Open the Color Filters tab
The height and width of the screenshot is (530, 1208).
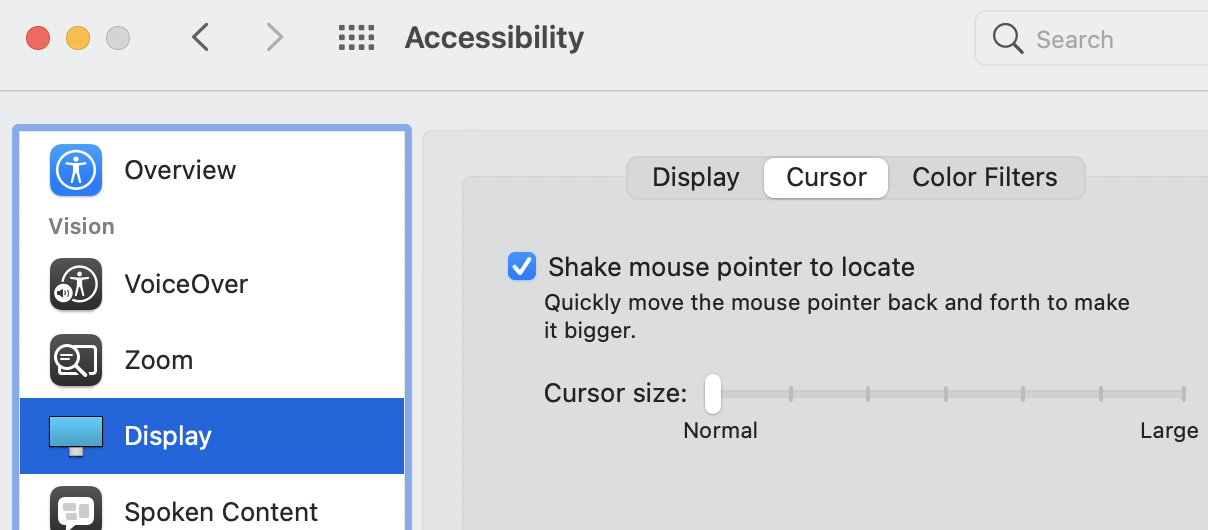(984, 178)
